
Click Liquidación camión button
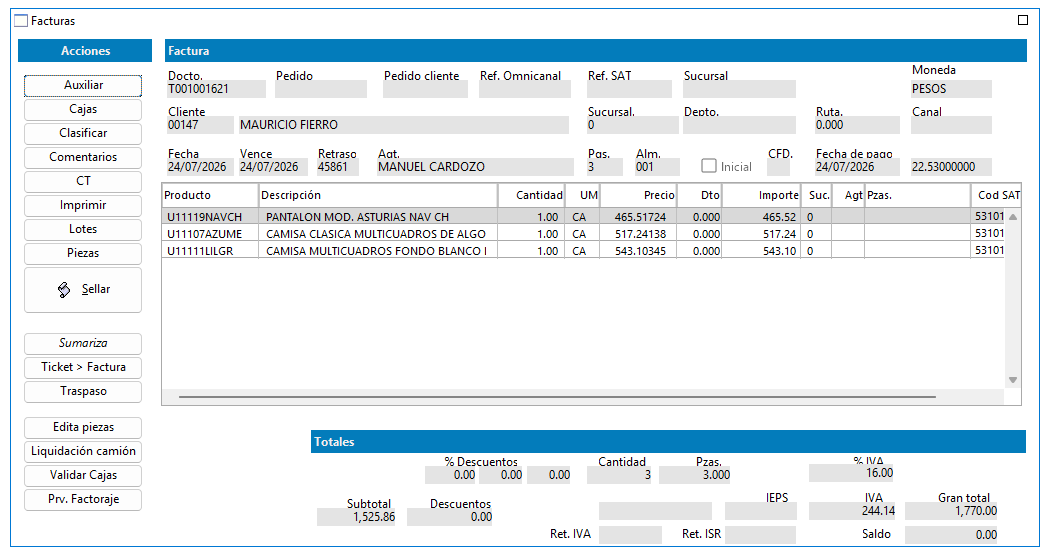click(83, 452)
